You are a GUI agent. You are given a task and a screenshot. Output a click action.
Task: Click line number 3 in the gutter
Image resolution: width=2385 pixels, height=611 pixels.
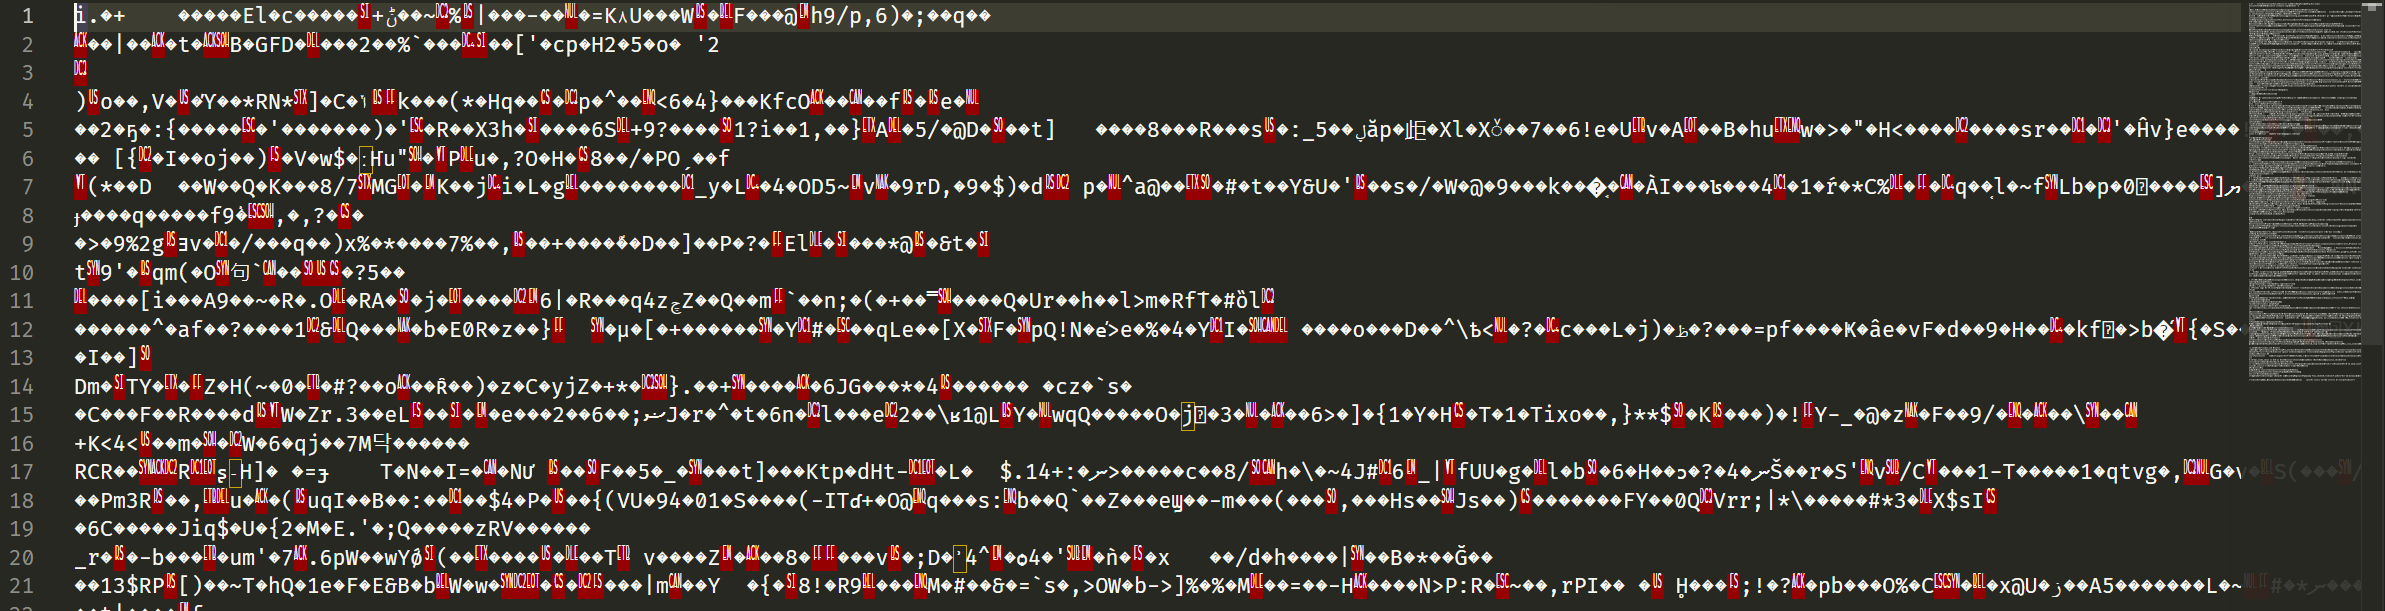[28, 73]
